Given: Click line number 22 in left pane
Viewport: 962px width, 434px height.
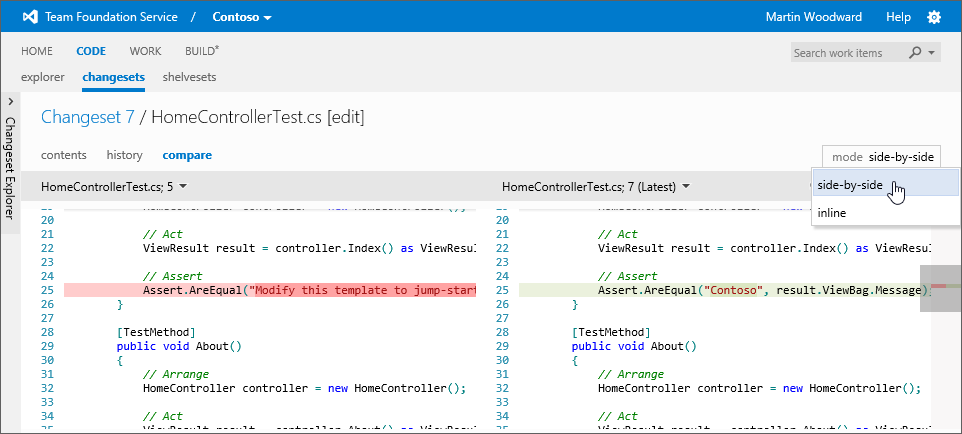Looking at the screenshot, I should coord(47,248).
